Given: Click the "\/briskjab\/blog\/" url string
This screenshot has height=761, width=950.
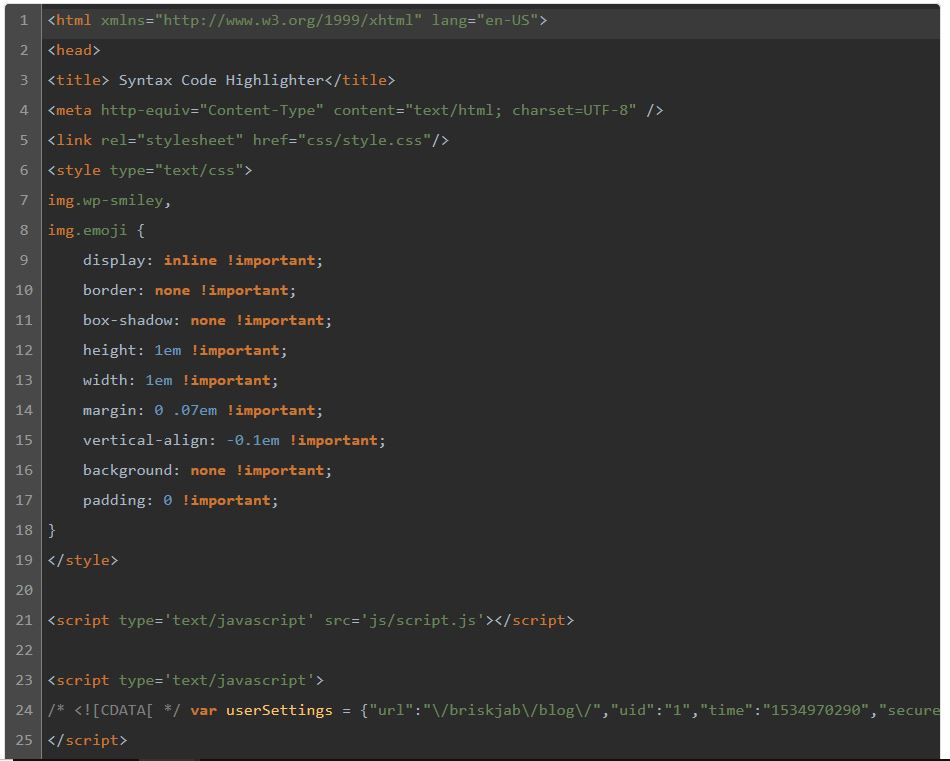Looking at the screenshot, I should (x=511, y=710).
